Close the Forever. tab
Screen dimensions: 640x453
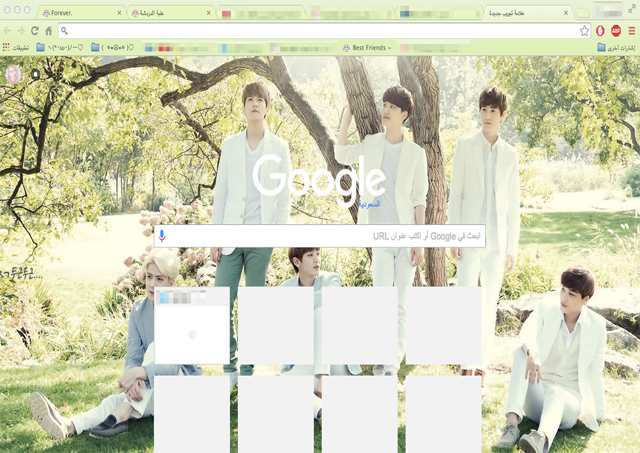(119, 13)
